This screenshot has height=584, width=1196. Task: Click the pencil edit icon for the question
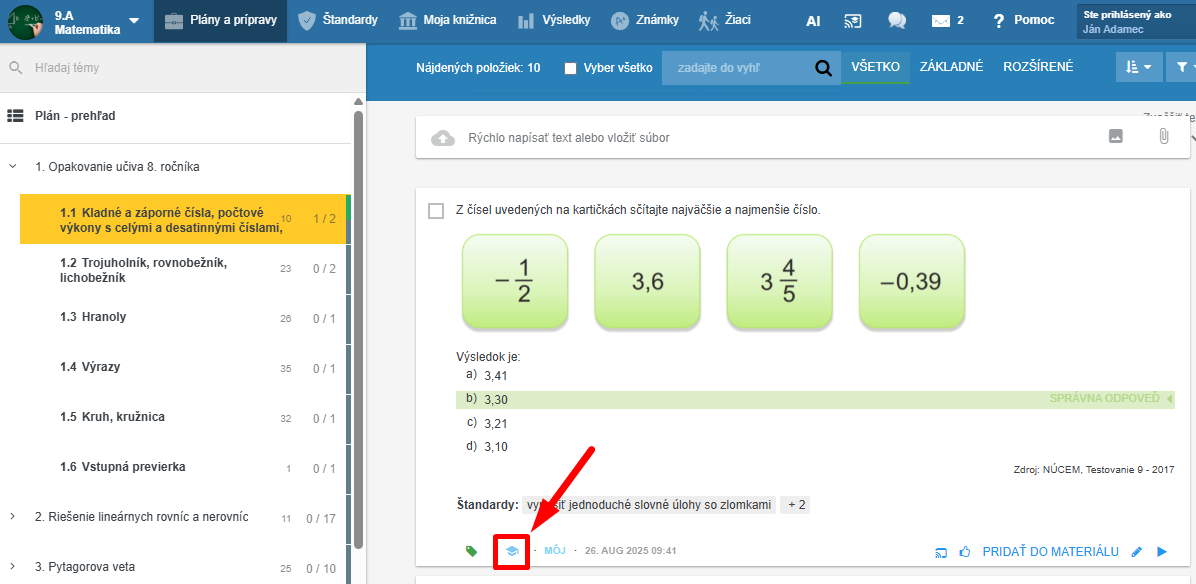1136,551
